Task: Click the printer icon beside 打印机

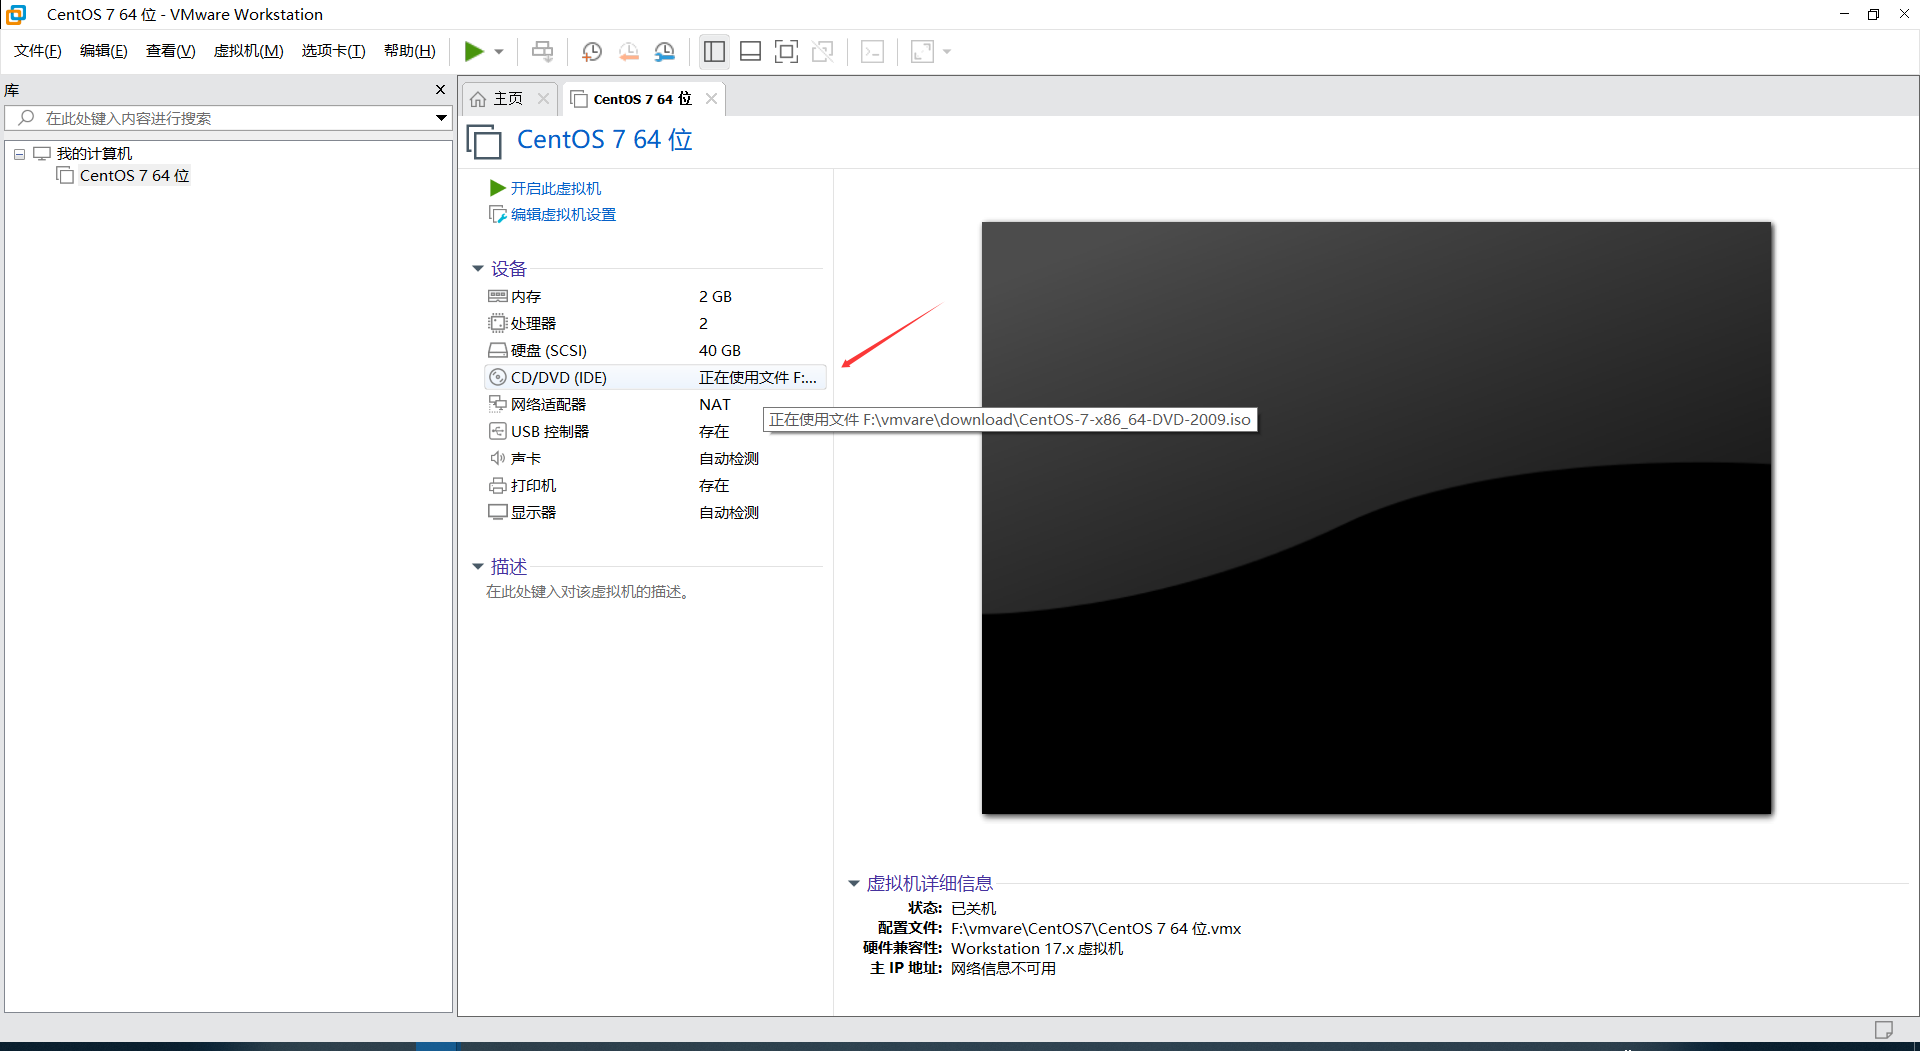Action: (x=498, y=485)
